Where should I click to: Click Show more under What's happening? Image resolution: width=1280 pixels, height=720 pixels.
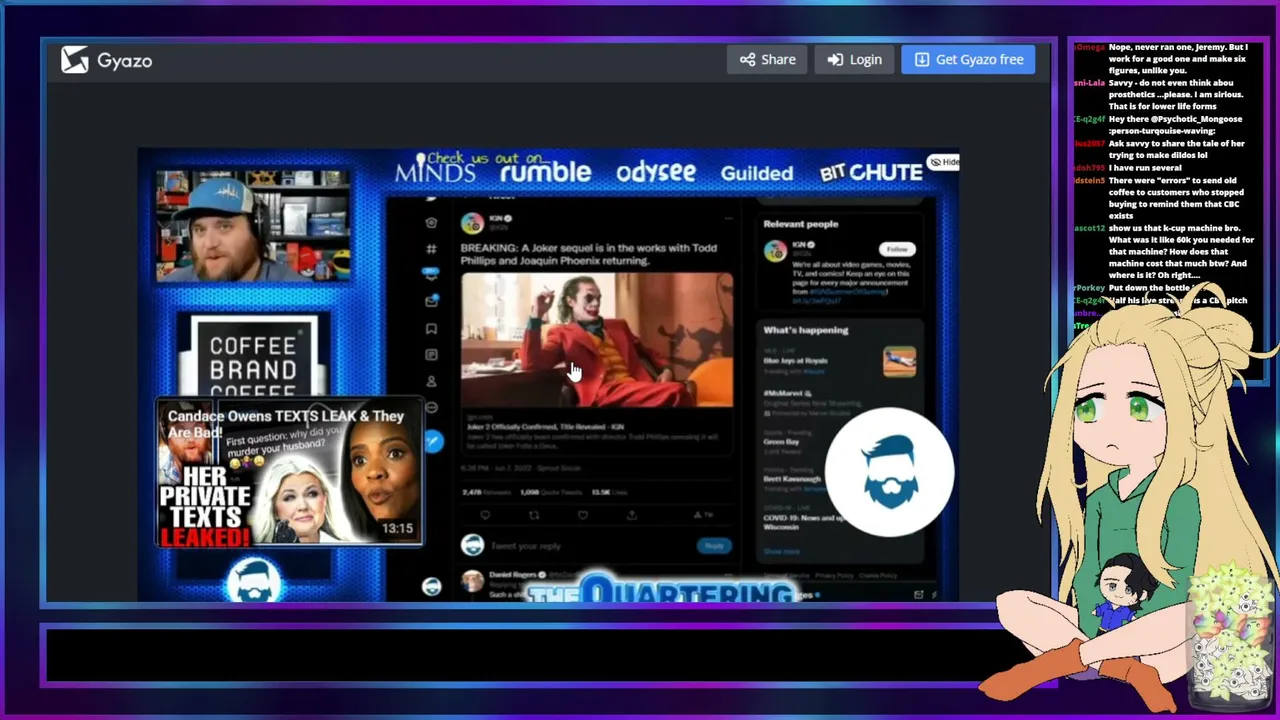(782, 551)
